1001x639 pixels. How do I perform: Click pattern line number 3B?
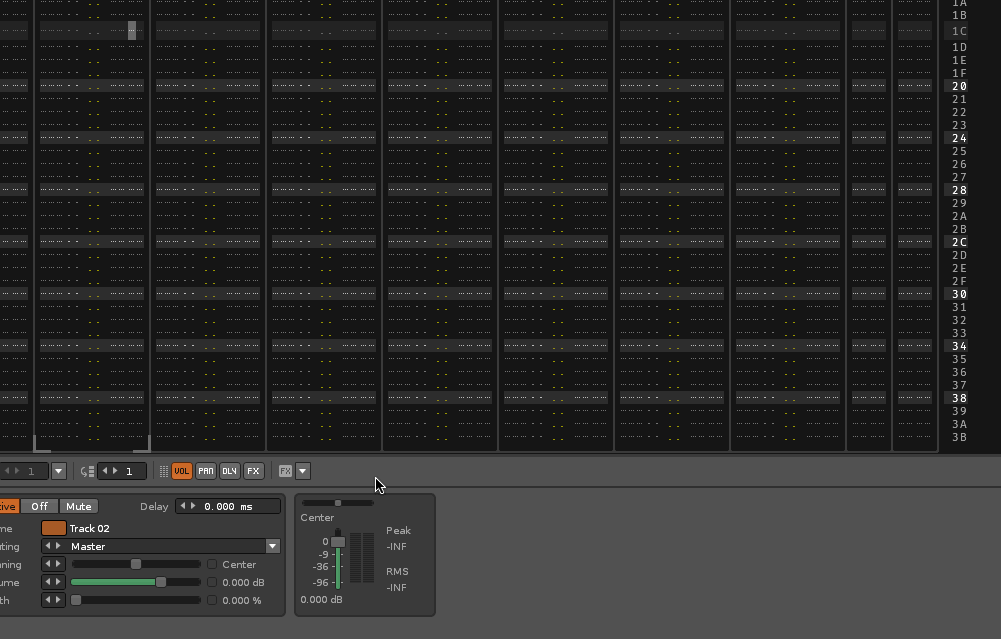tap(960, 437)
